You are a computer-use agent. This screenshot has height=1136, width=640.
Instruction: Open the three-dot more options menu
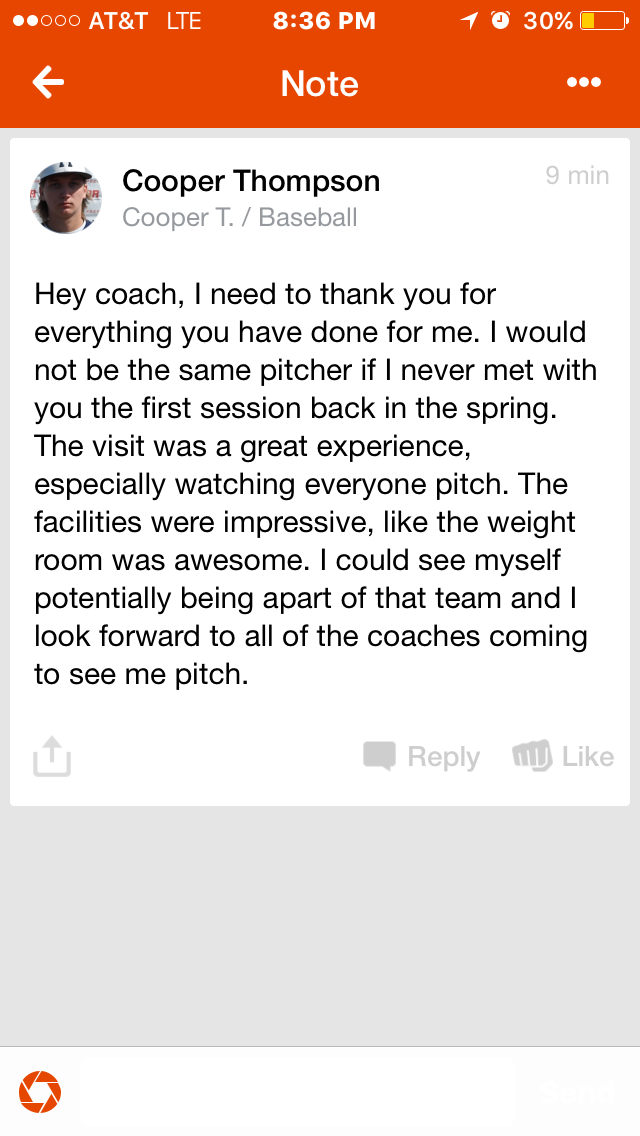[x=584, y=83]
